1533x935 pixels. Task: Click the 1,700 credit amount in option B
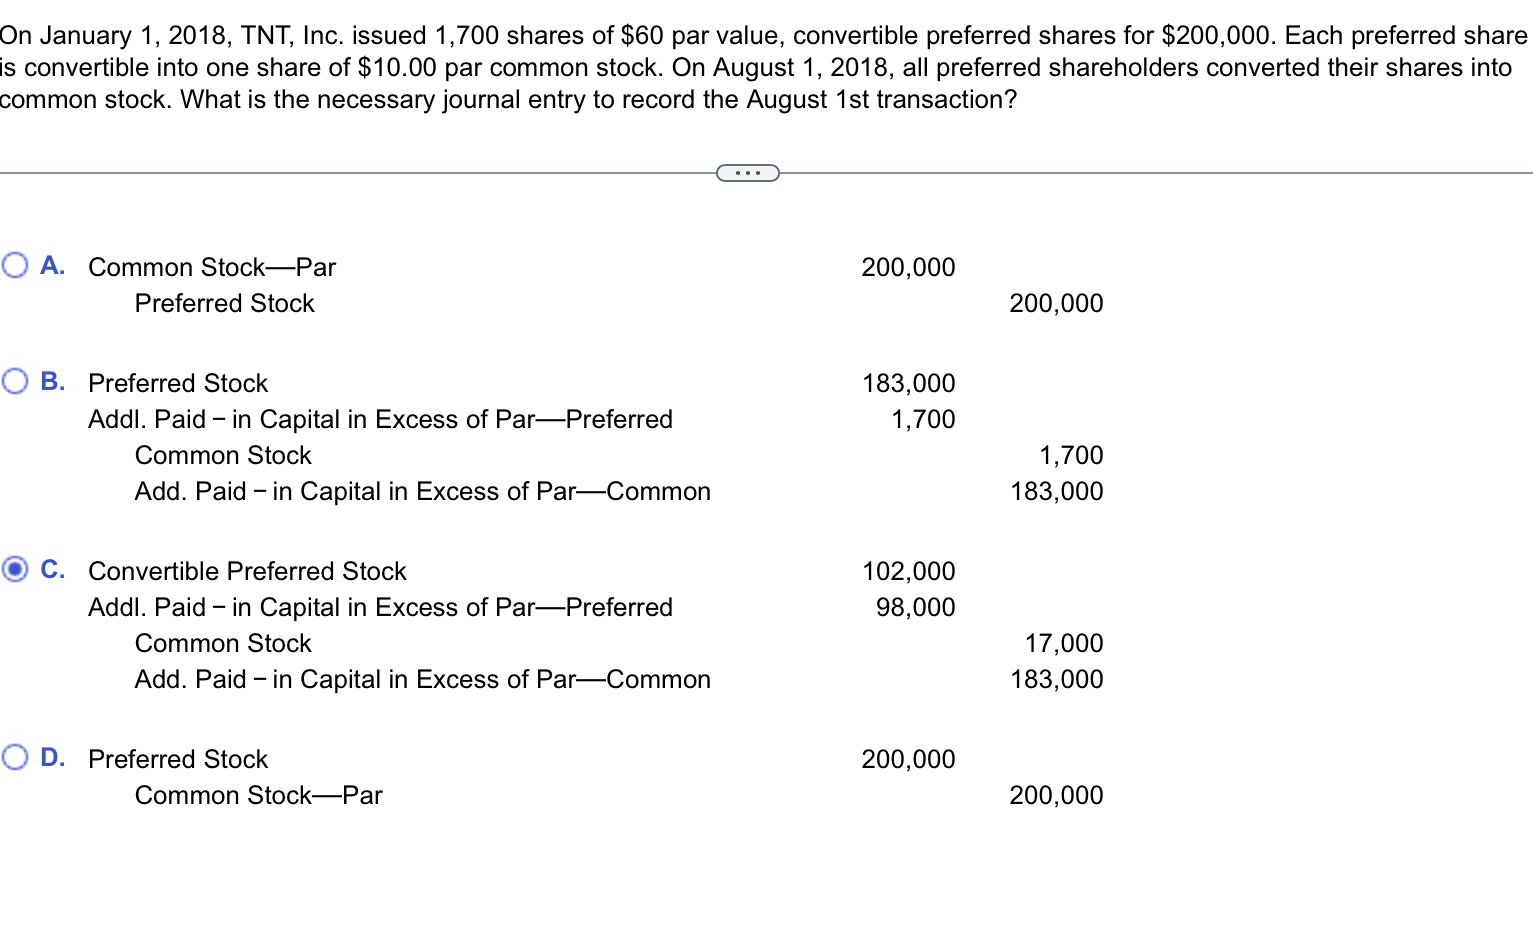click(x=1070, y=455)
